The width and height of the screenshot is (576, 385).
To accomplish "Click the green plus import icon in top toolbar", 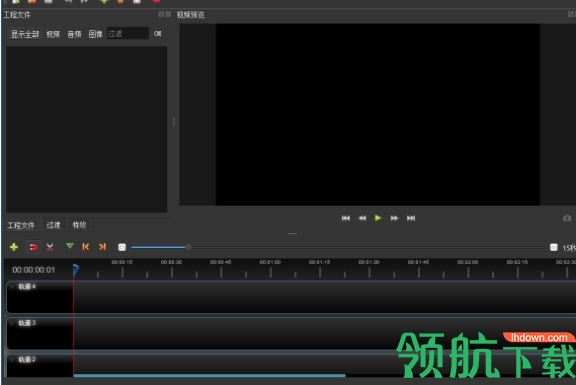I will 104,1.
